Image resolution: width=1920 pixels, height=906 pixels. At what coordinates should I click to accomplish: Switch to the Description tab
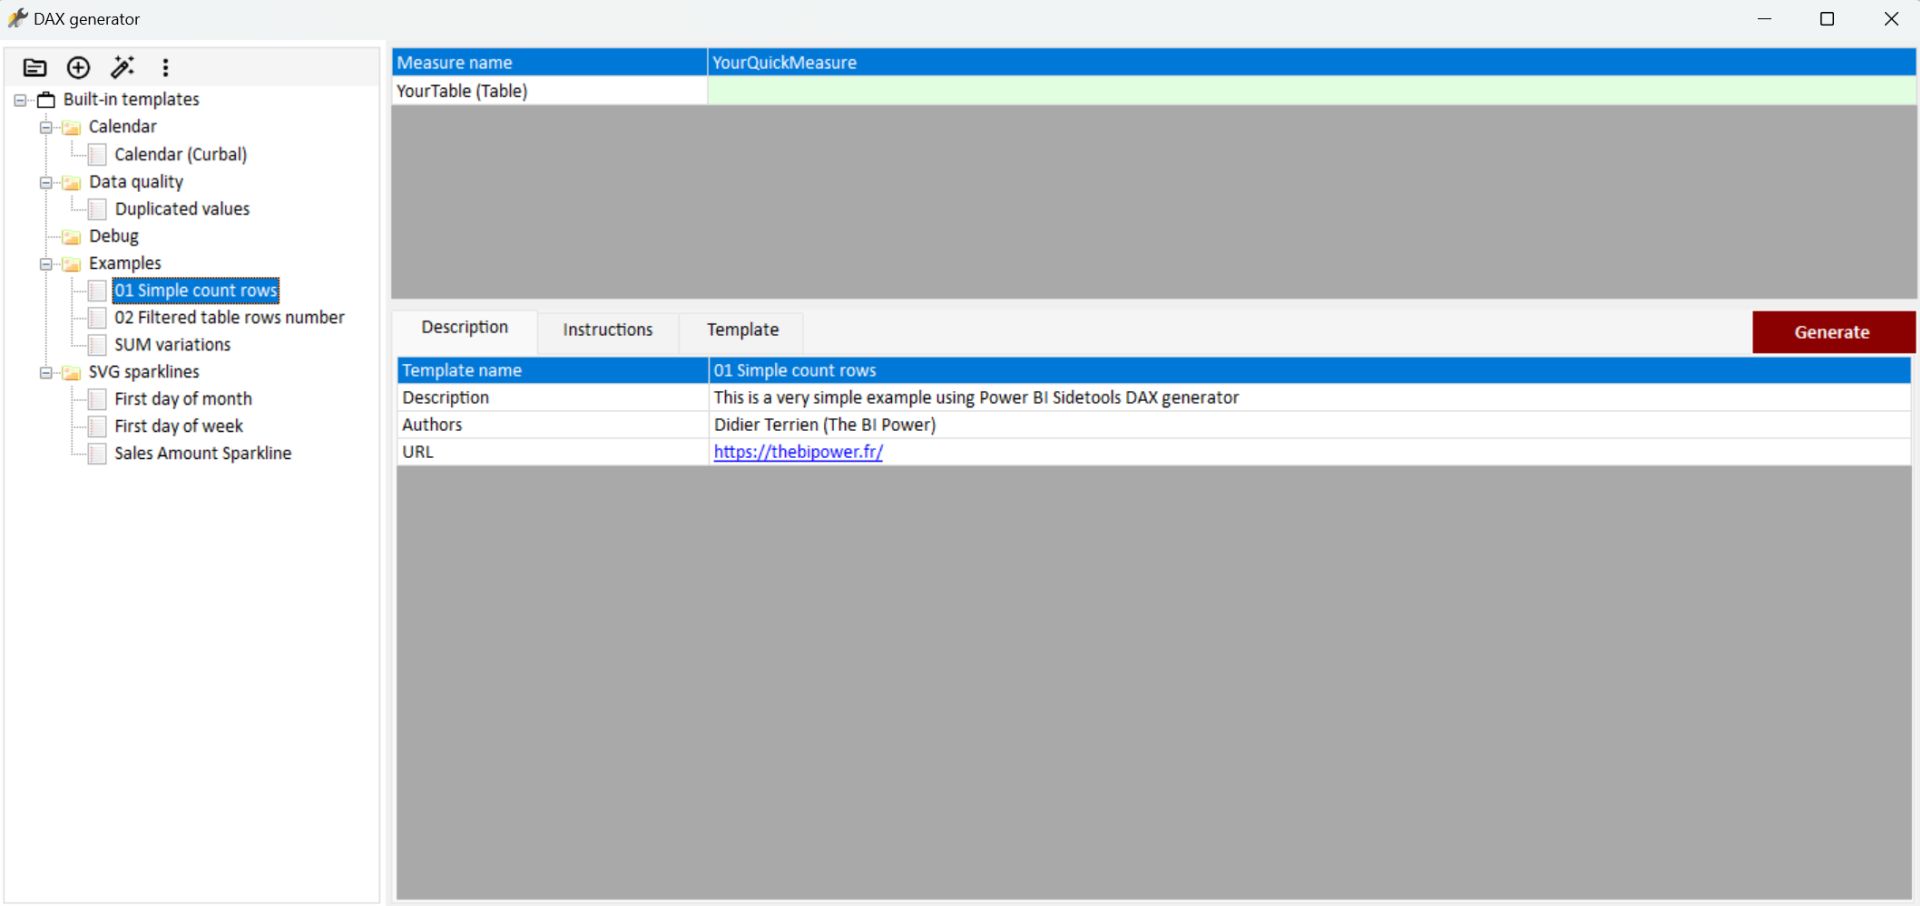tap(465, 329)
